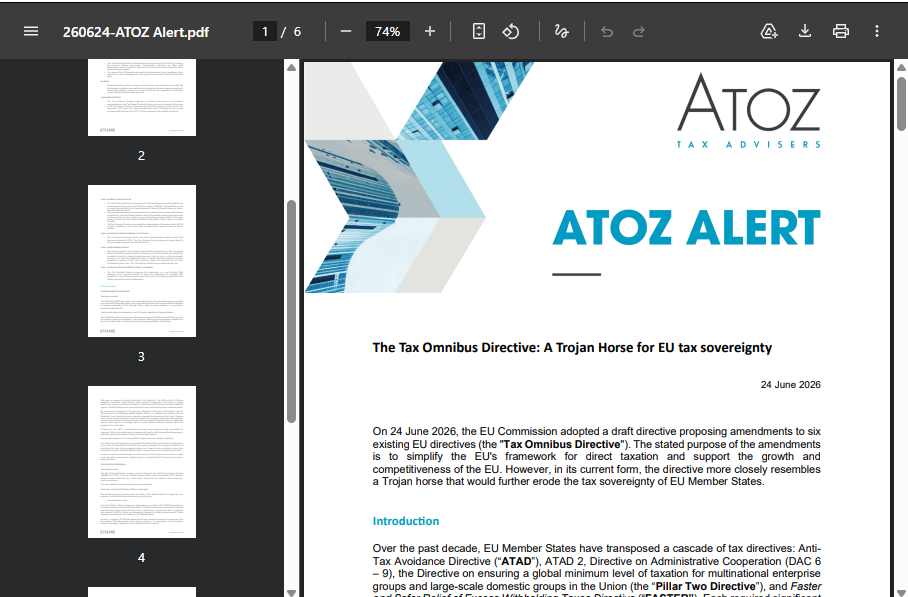Click the thumbnail panel scrollbar handle
The width and height of the screenshot is (908, 597).
pyautogui.click(x=291, y=311)
